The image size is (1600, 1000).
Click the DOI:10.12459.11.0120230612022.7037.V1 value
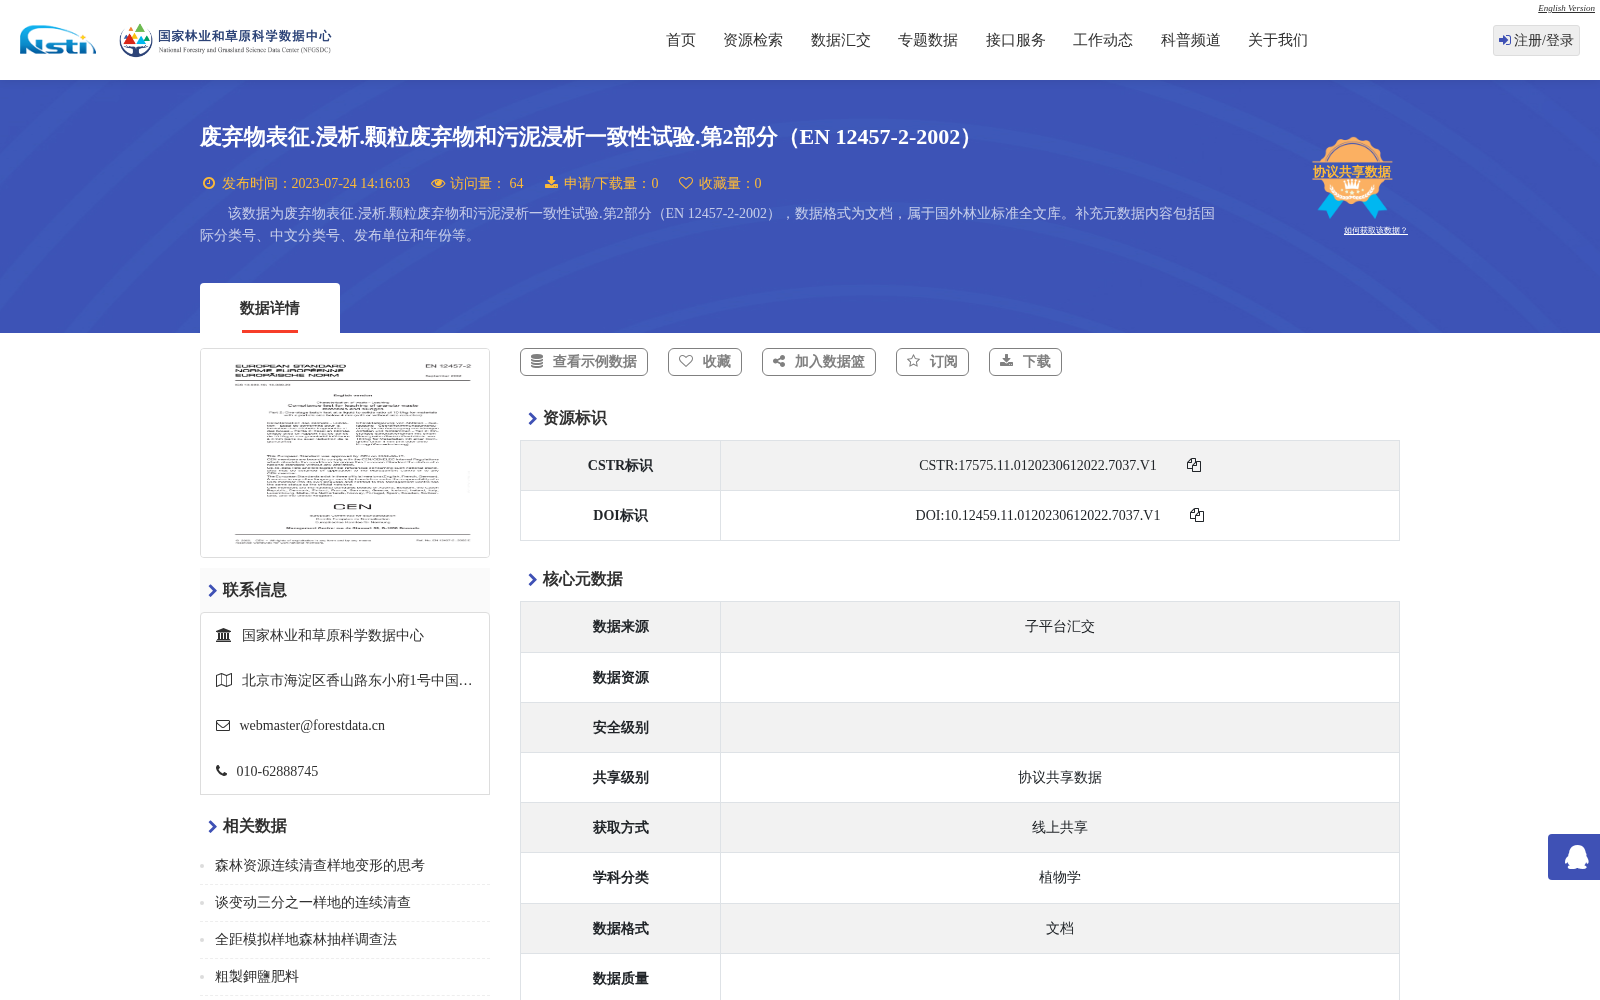tap(1038, 515)
